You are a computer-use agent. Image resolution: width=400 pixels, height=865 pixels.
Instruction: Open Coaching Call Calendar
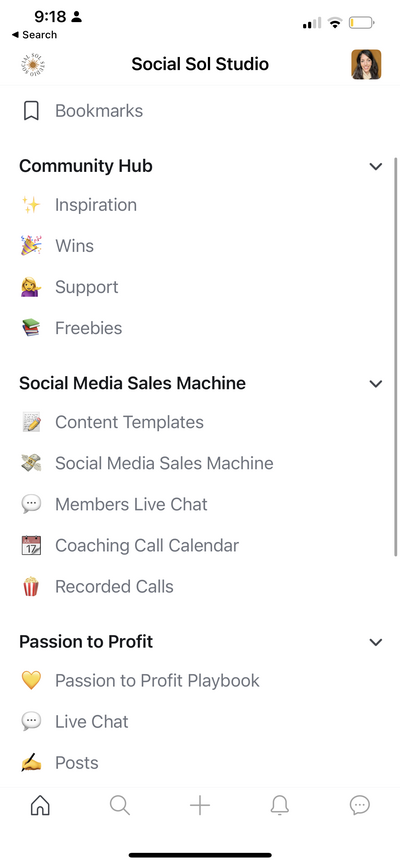[x=147, y=546]
